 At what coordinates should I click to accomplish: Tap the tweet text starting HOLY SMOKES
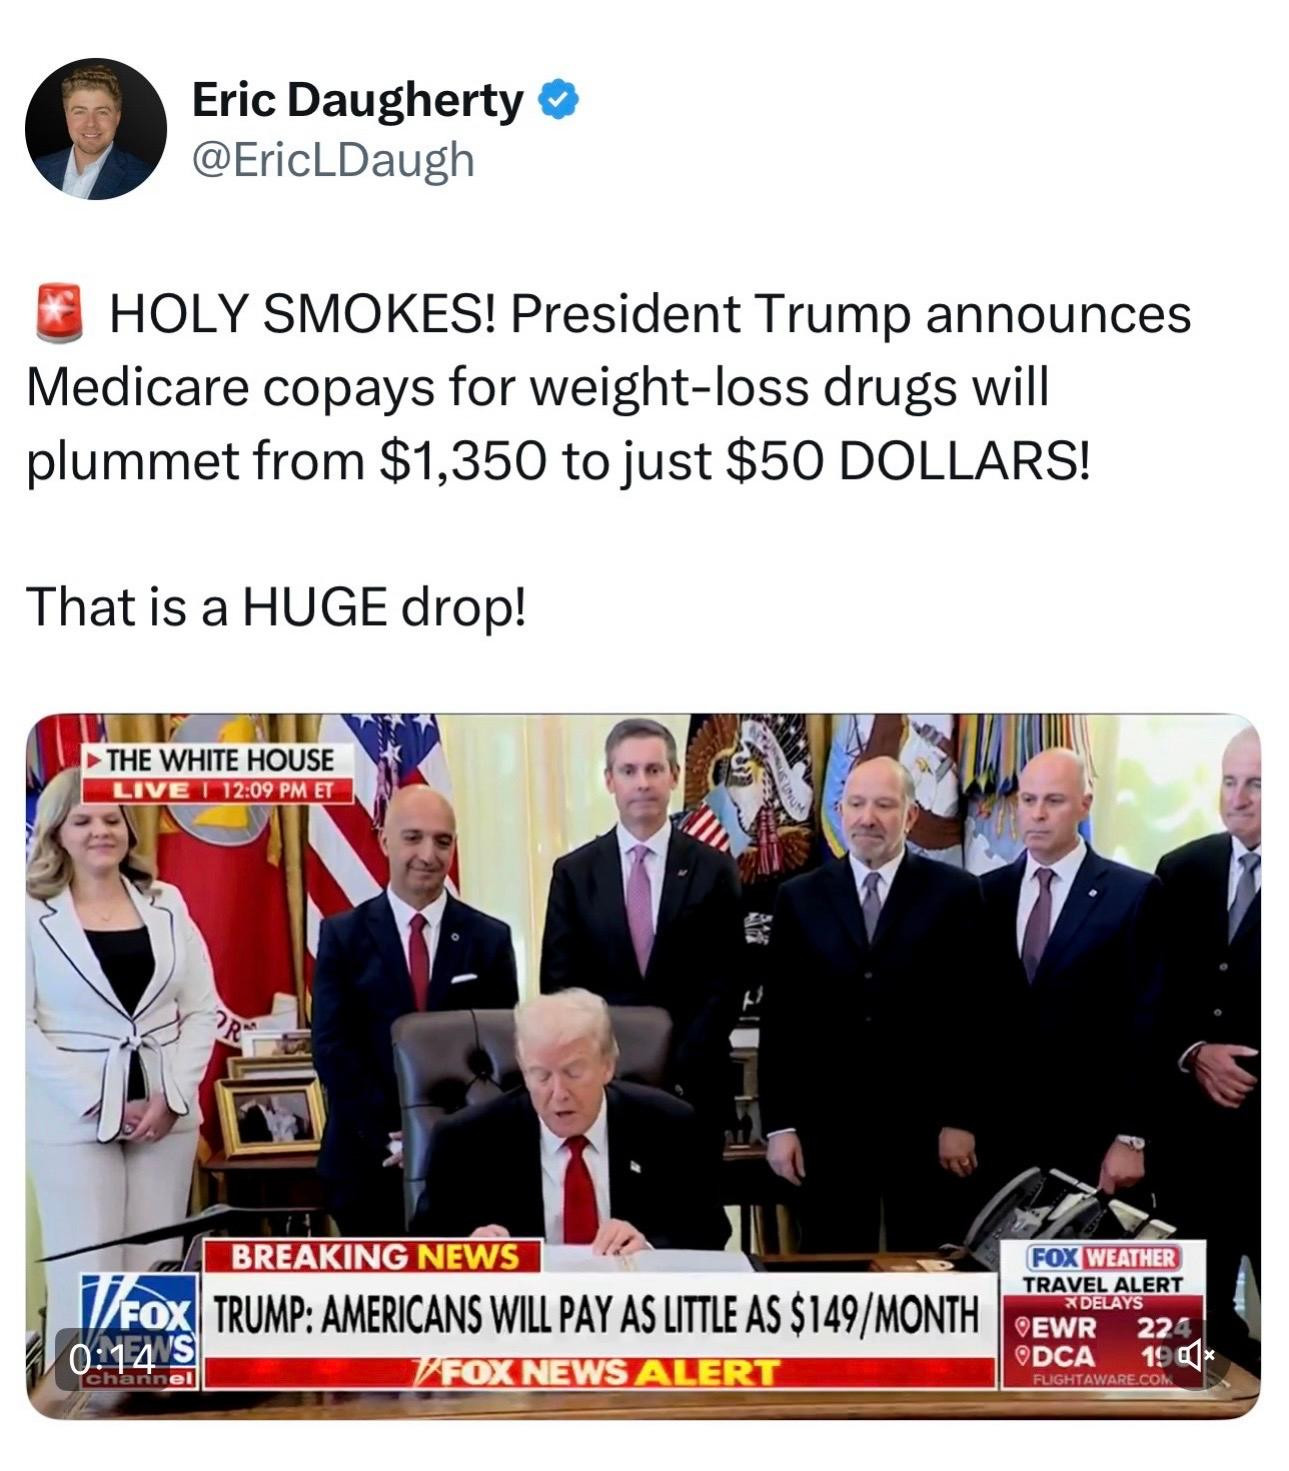(609, 388)
